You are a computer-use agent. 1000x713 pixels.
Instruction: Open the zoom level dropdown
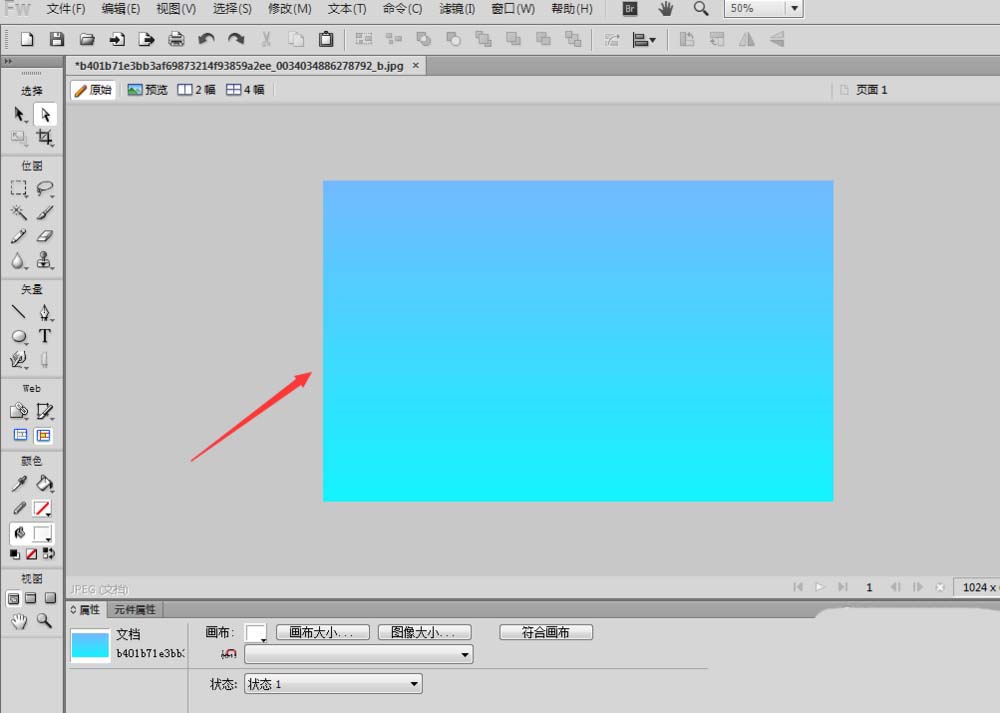794,8
